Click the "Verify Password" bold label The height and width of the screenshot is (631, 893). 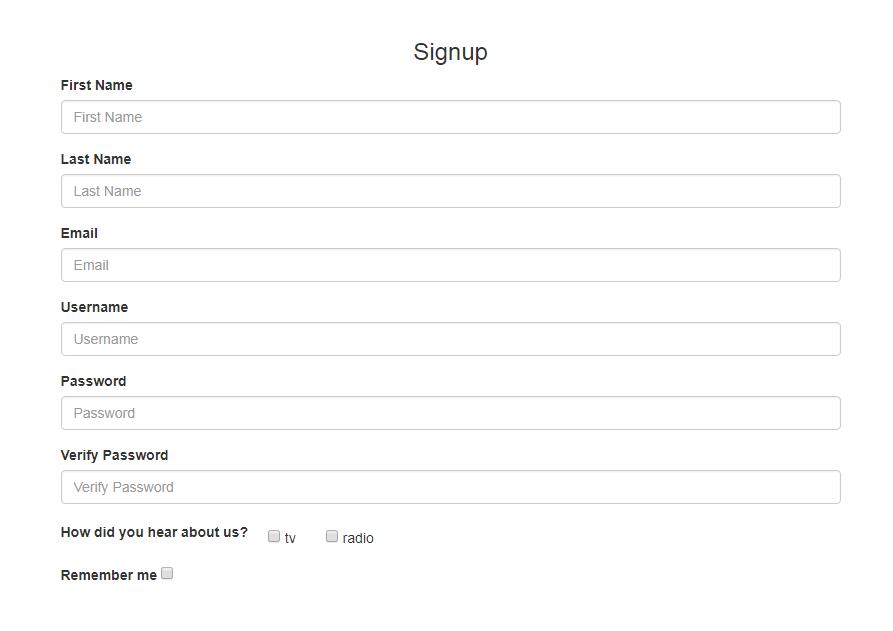pos(114,455)
